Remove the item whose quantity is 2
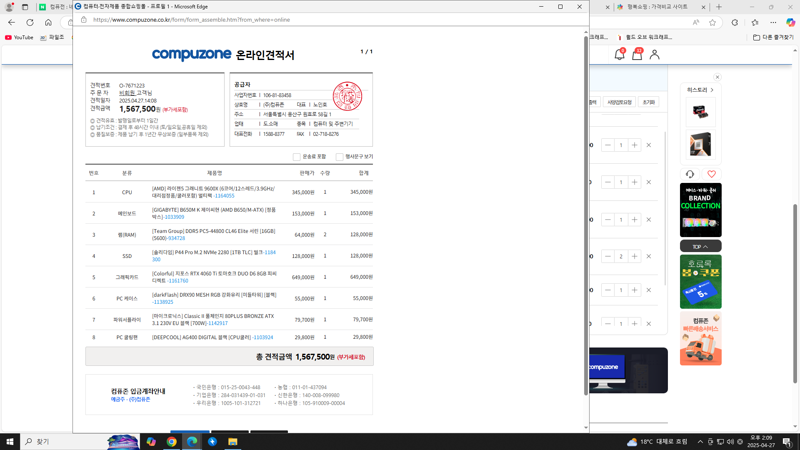Image resolution: width=800 pixels, height=450 pixels. pos(648,256)
